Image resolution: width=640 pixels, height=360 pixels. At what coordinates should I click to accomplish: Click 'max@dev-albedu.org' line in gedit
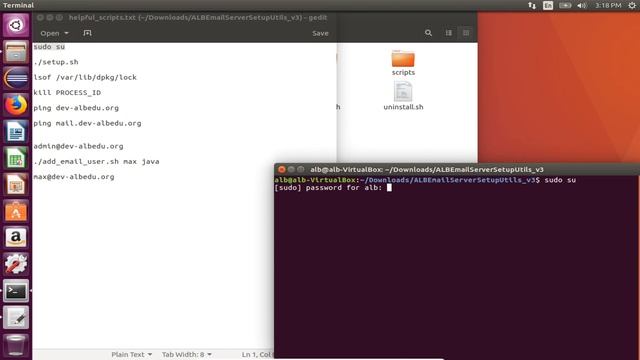[x=74, y=177]
